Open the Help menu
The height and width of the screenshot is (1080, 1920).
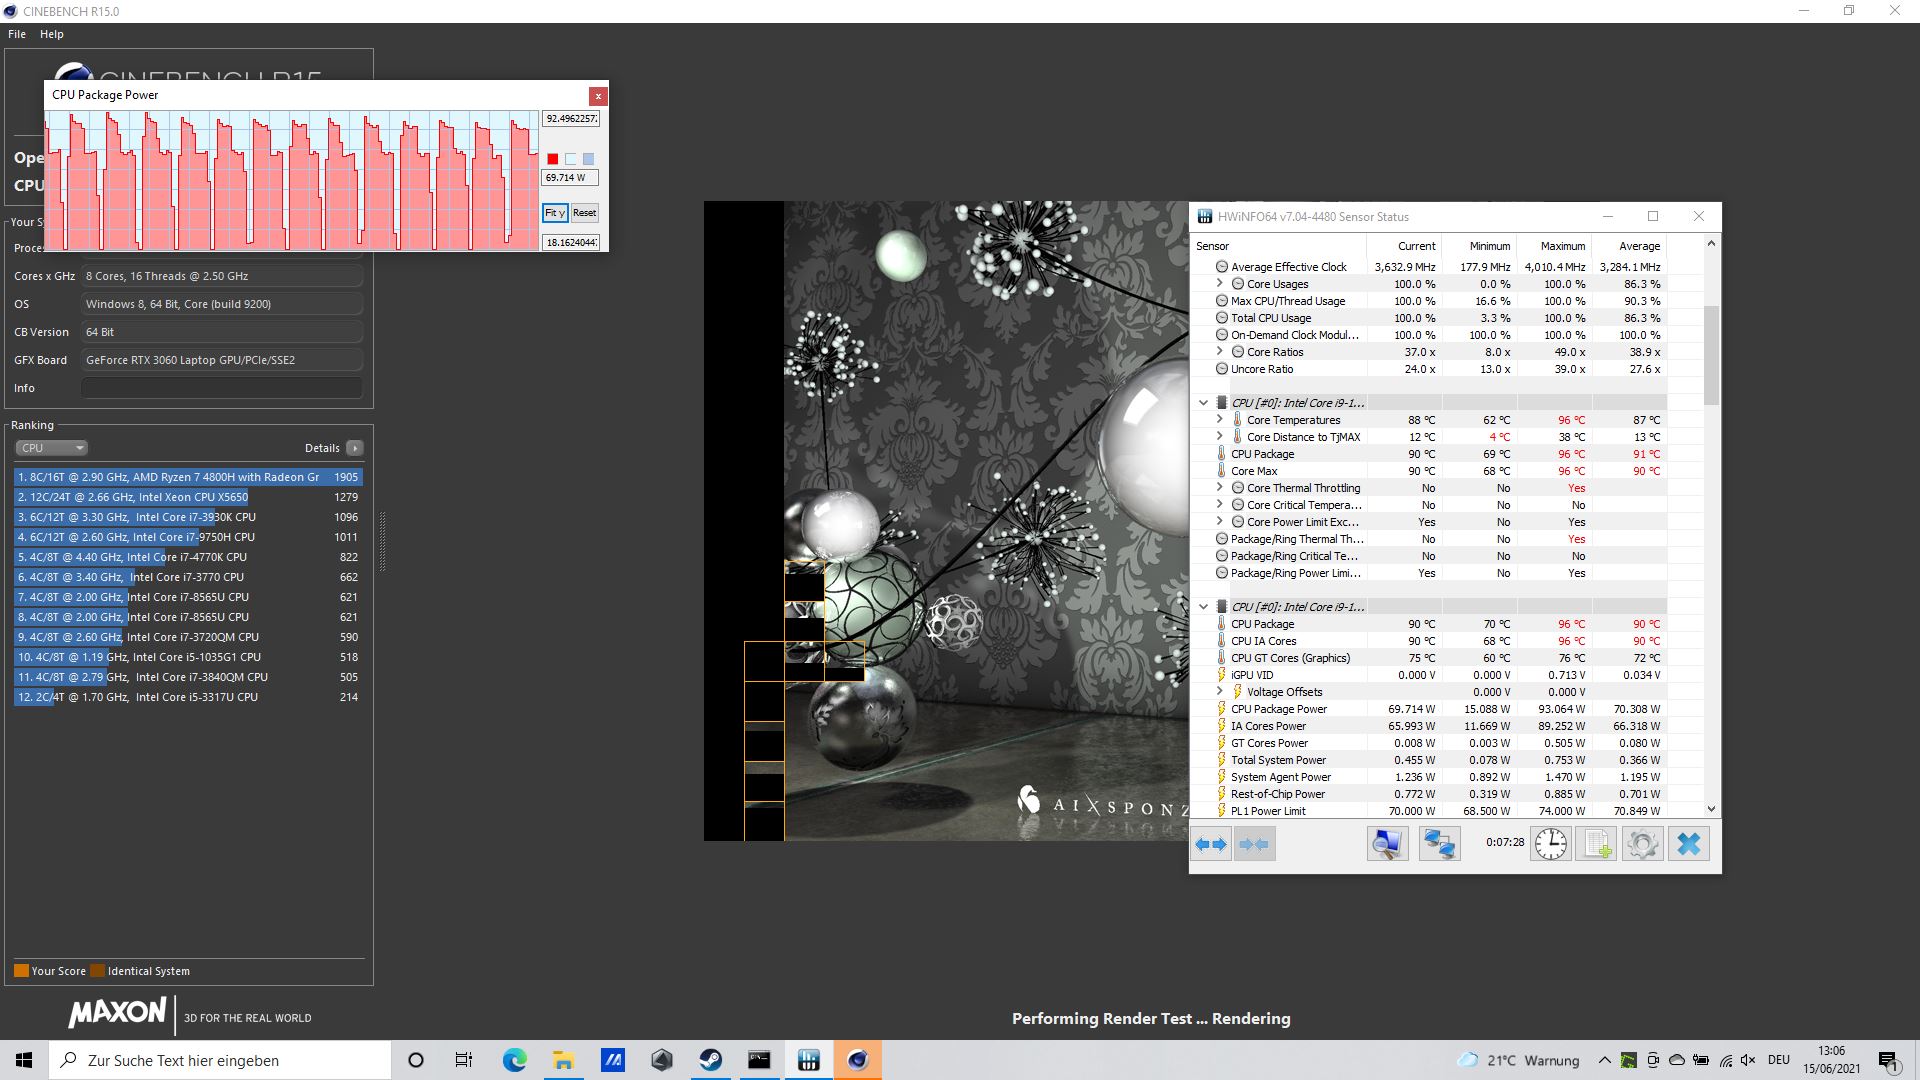(x=52, y=34)
